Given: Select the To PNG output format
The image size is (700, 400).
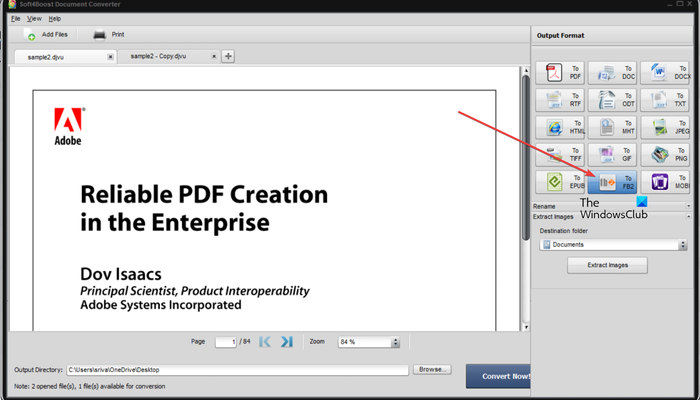Looking at the screenshot, I should [665, 155].
